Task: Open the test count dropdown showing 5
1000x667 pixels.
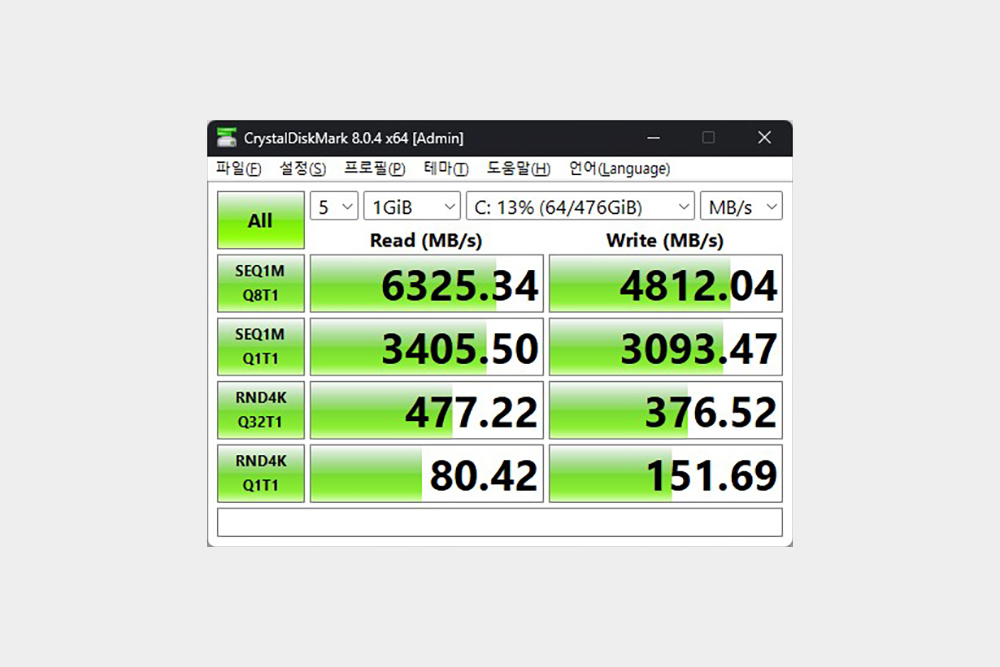Action: (x=334, y=207)
